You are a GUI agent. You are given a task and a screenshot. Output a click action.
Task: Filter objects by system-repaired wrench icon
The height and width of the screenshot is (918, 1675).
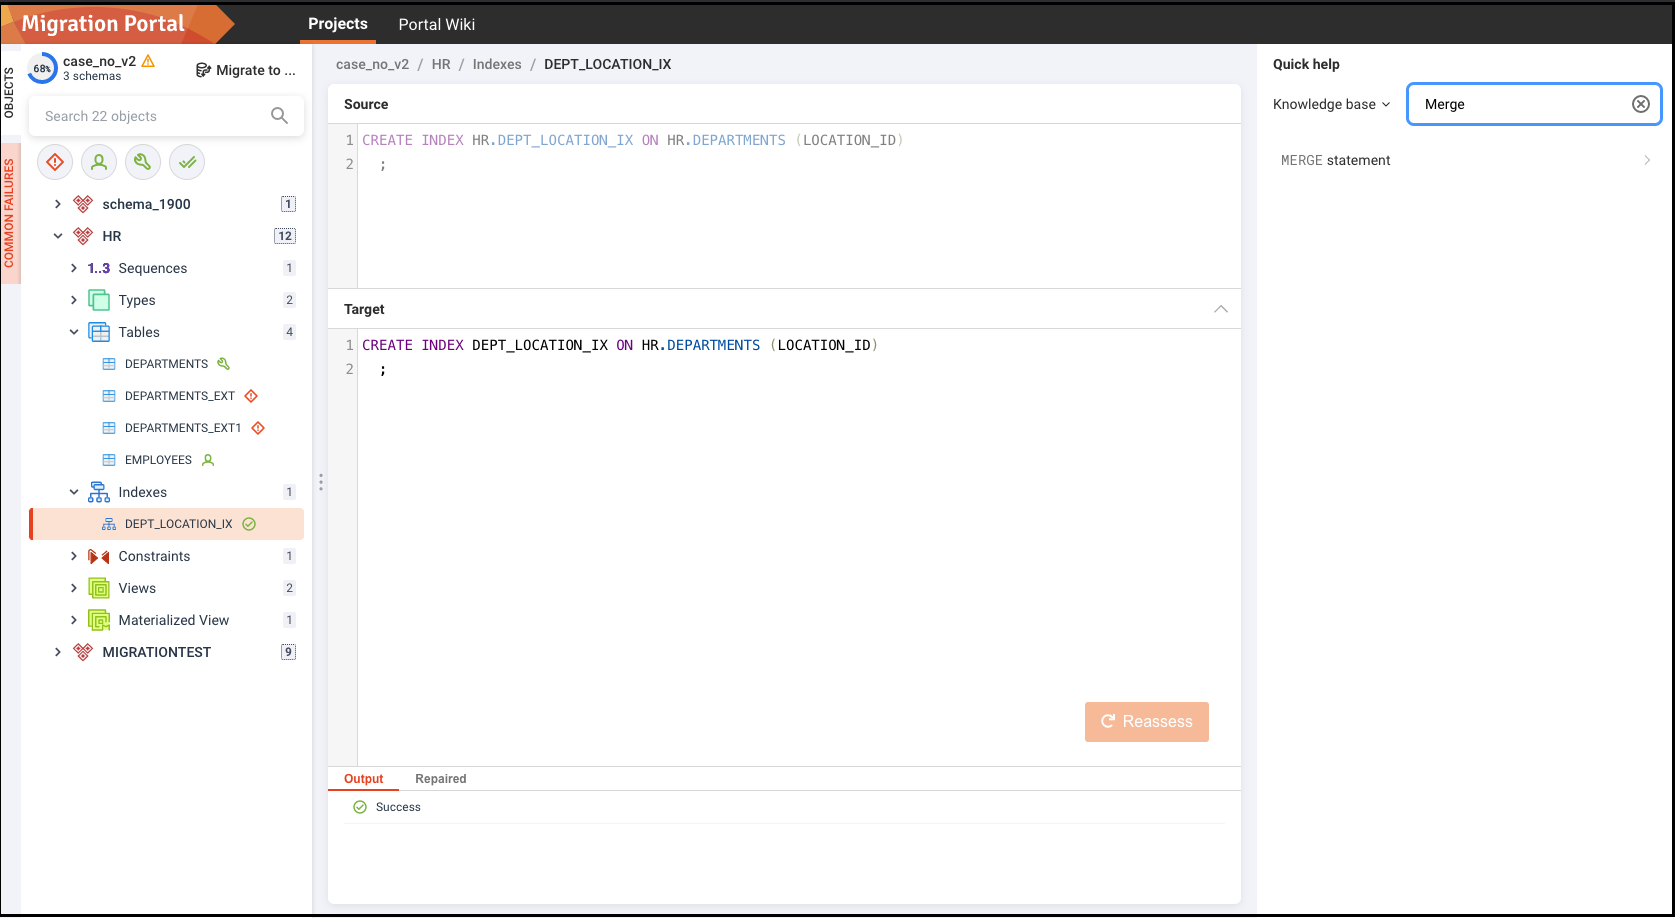pos(143,162)
